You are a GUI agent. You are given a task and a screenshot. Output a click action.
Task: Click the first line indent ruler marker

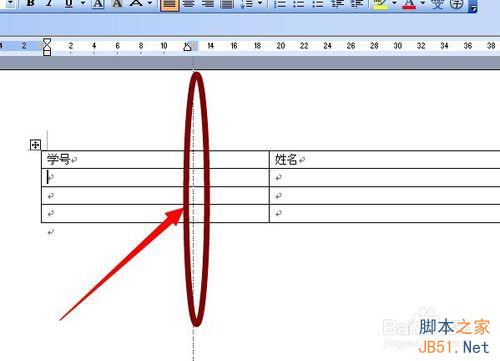point(47,42)
